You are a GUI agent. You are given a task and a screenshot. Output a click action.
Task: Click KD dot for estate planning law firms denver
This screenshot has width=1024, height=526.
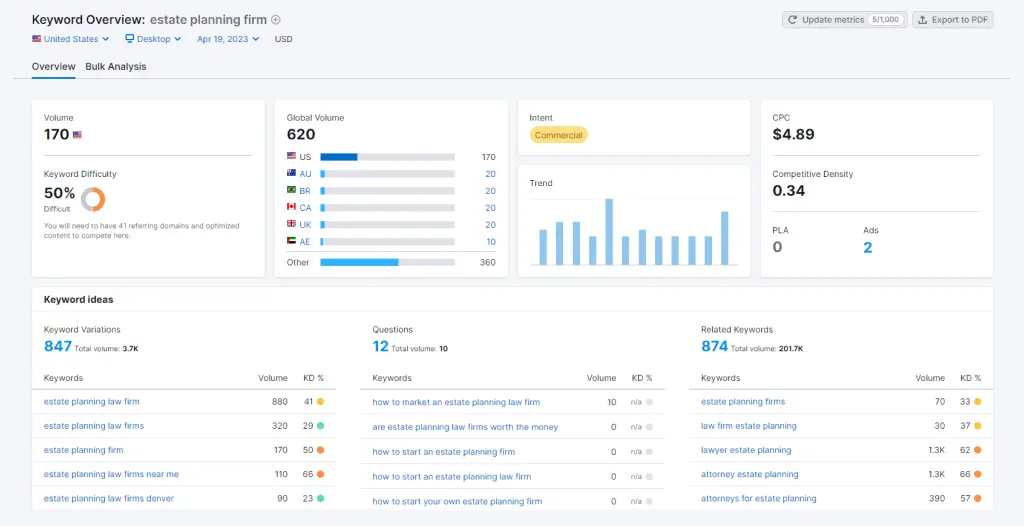321,498
